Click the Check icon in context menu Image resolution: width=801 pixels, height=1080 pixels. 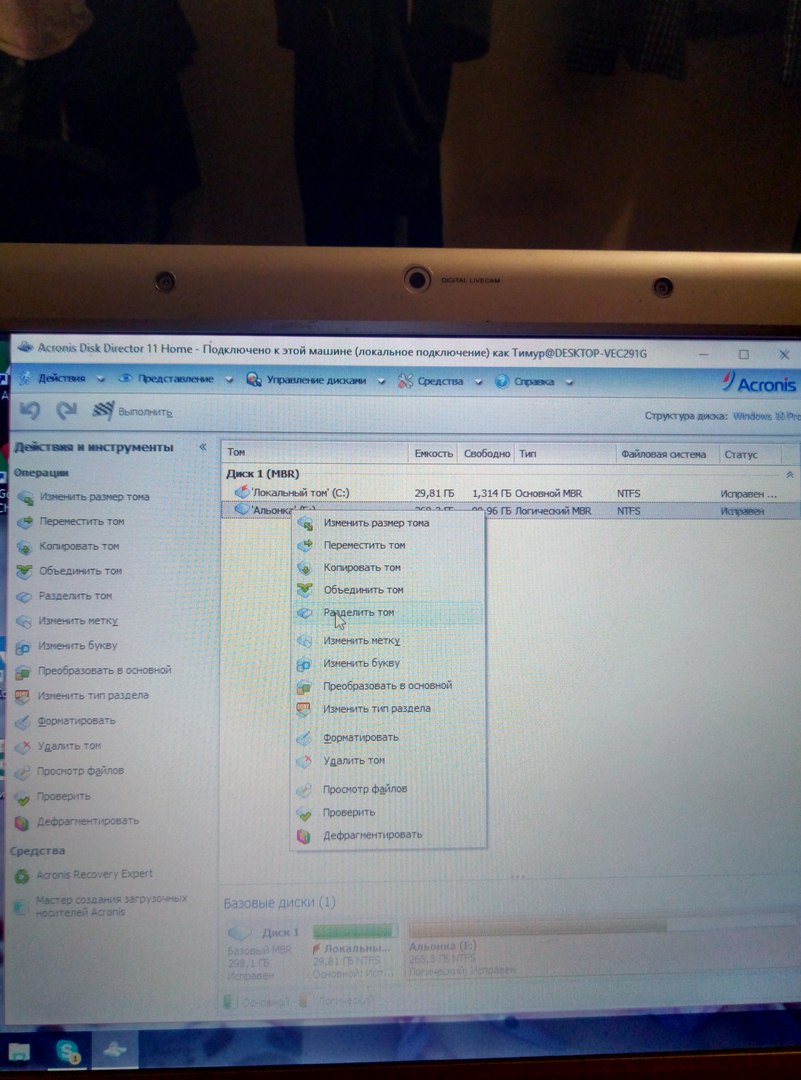pos(304,813)
